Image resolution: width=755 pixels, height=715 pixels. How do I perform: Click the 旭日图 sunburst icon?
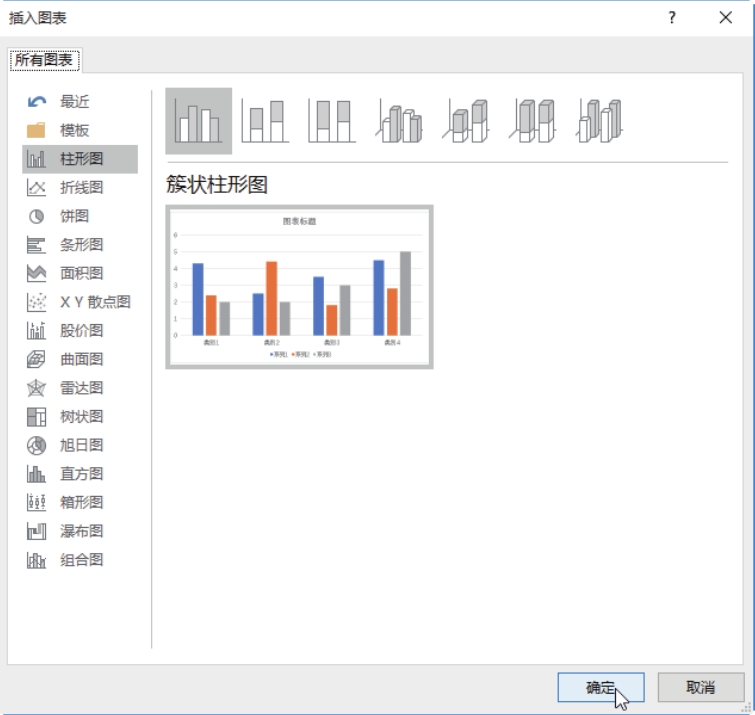36,445
